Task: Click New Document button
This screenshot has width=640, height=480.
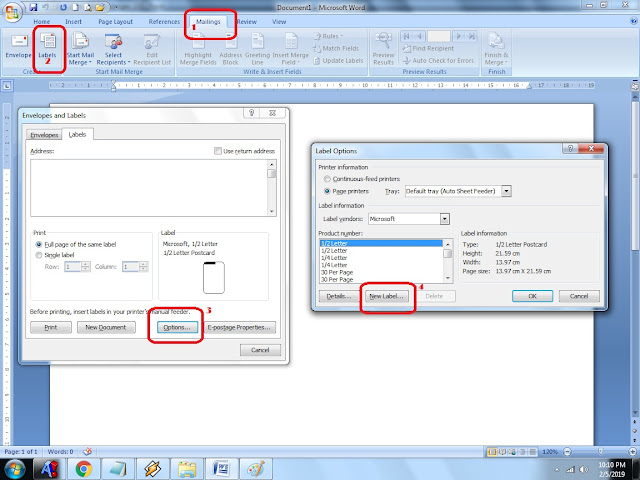Action: [x=106, y=327]
